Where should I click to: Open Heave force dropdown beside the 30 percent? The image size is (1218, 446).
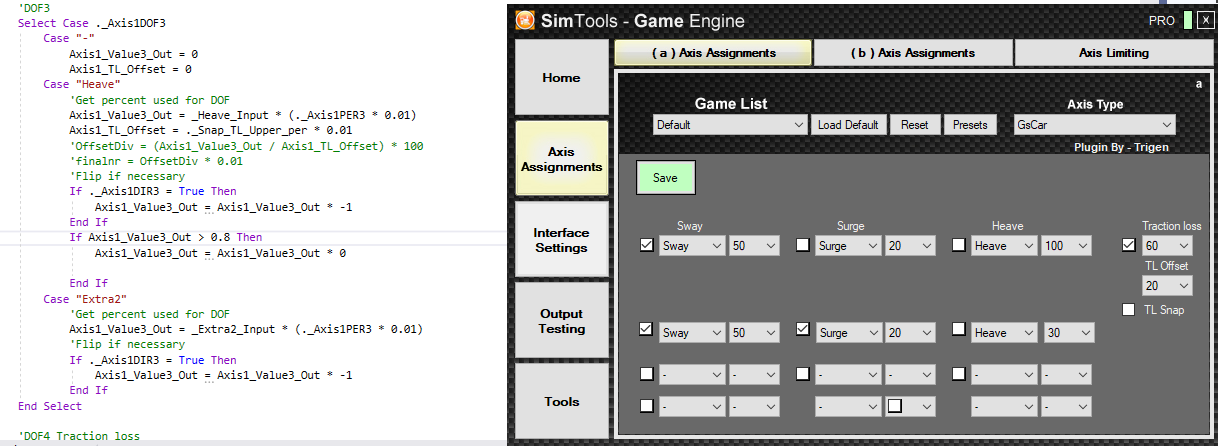[x=1004, y=333]
